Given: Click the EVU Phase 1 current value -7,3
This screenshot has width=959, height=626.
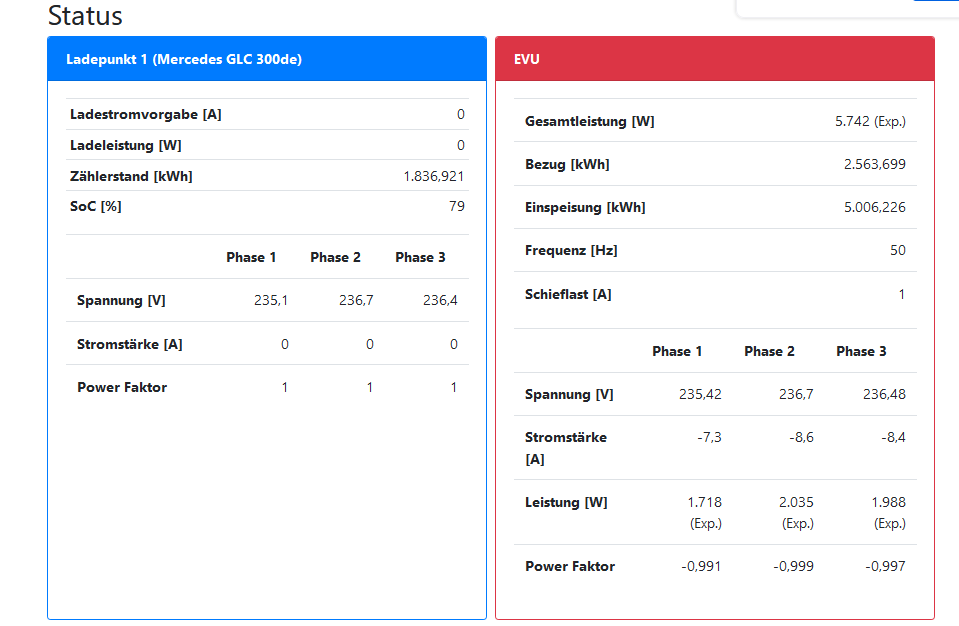Looking at the screenshot, I should (x=709, y=437).
